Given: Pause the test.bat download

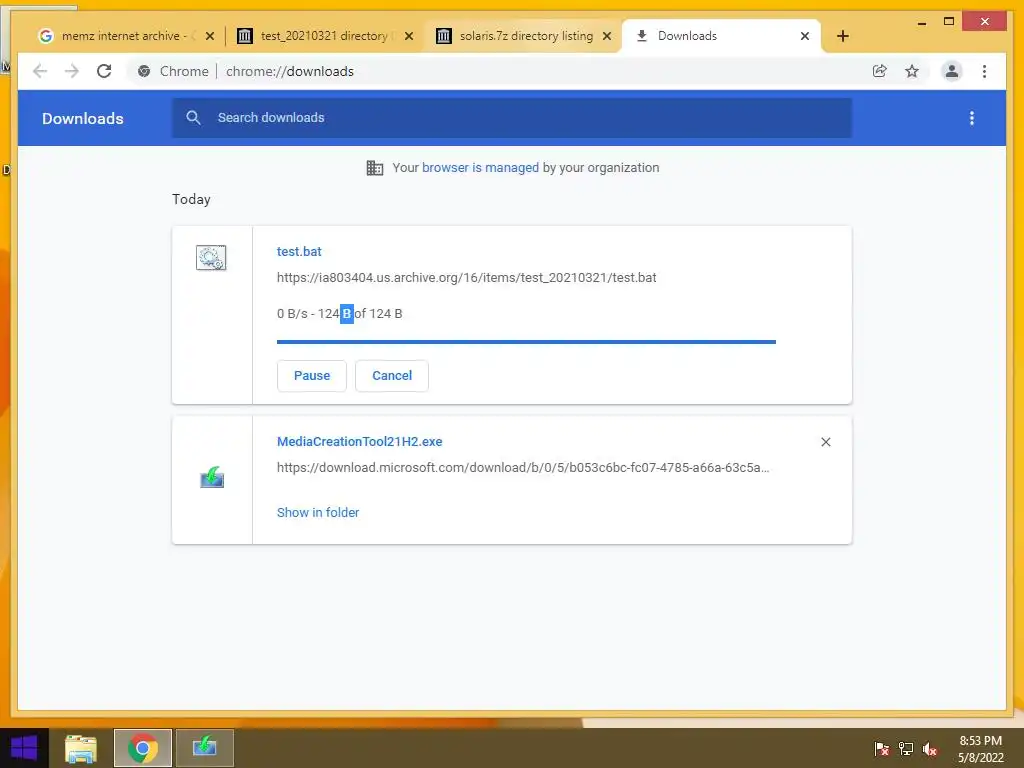Looking at the screenshot, I should 312,376.
